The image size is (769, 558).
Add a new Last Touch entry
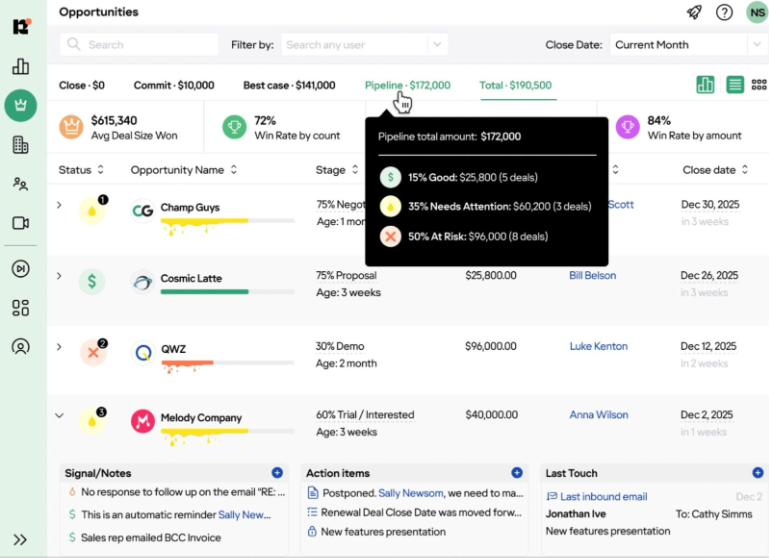tap(758, 473)
